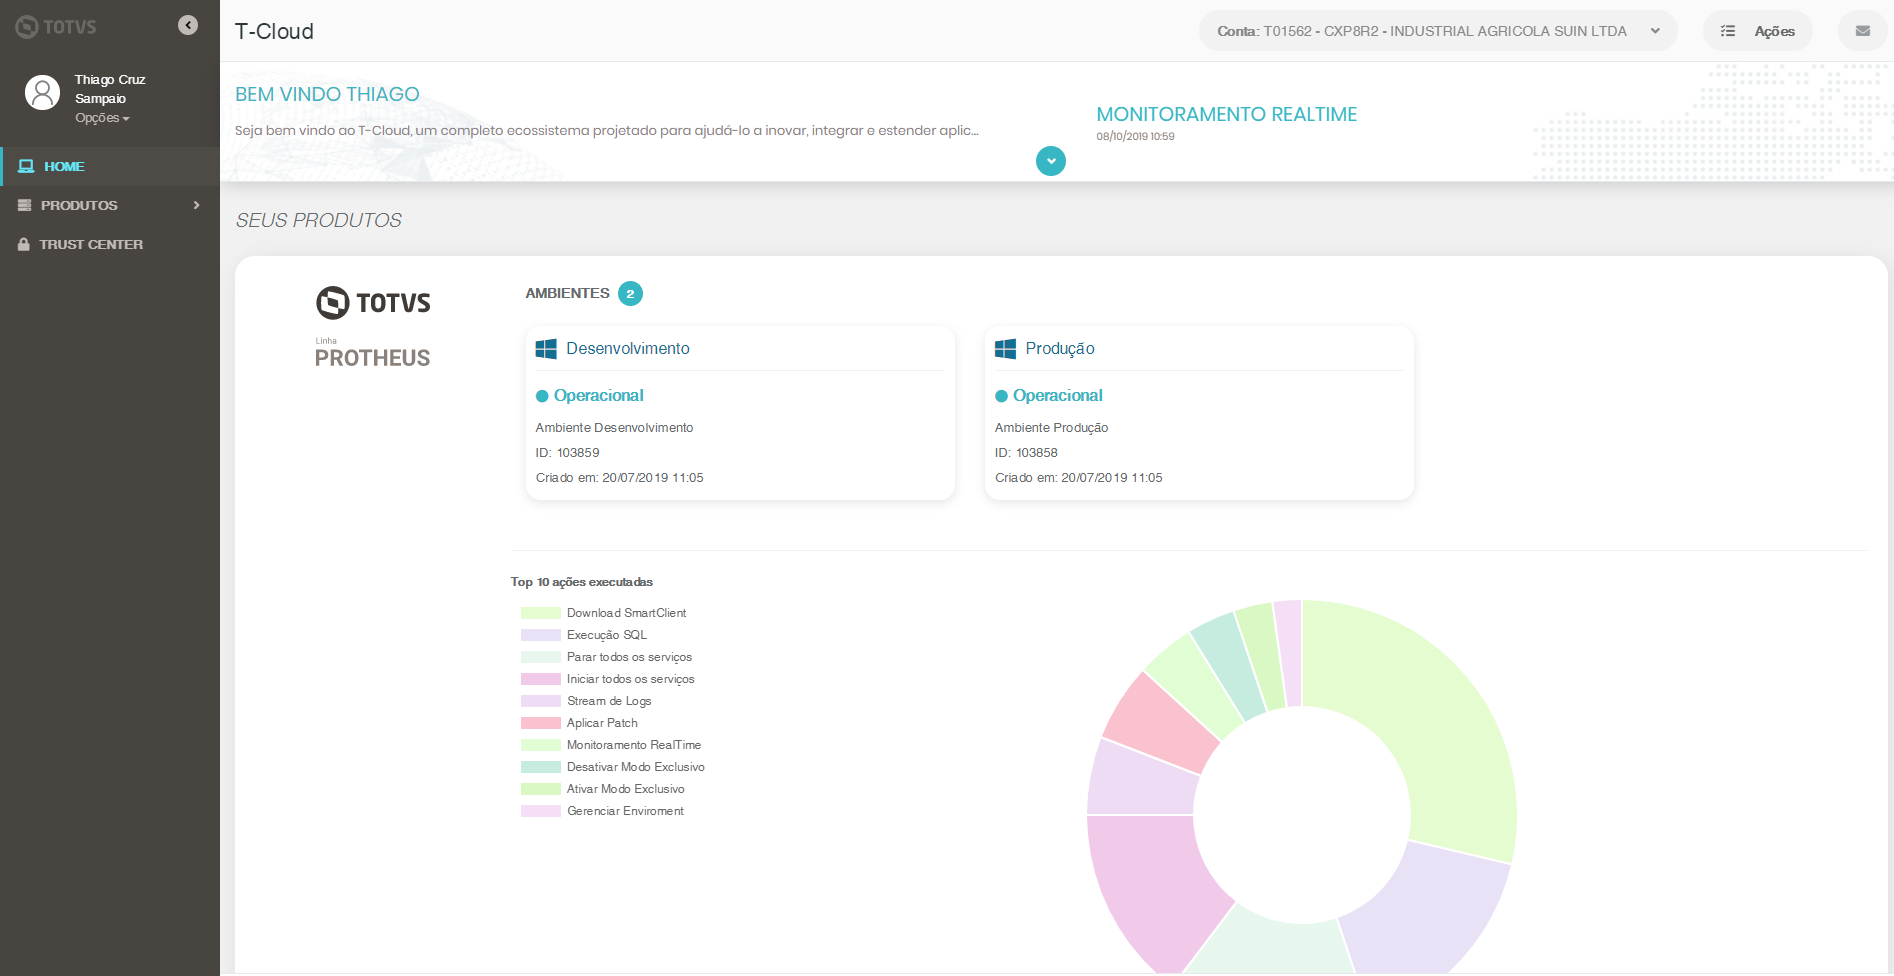The width and height of the screenshot is (1894, 976).
Task: Toggle Monitoramento RealTime legend swatch
Action: click(x=541, y=745)
